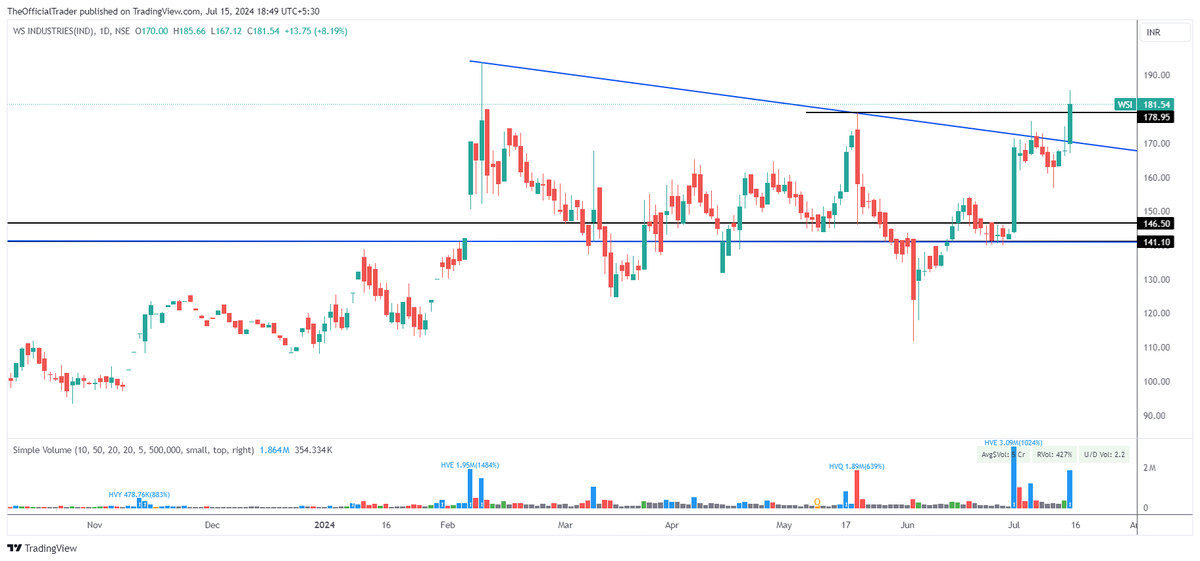Click the 130.00 price axis label
The image size is (1200, 561).
tap(1158, 279)
